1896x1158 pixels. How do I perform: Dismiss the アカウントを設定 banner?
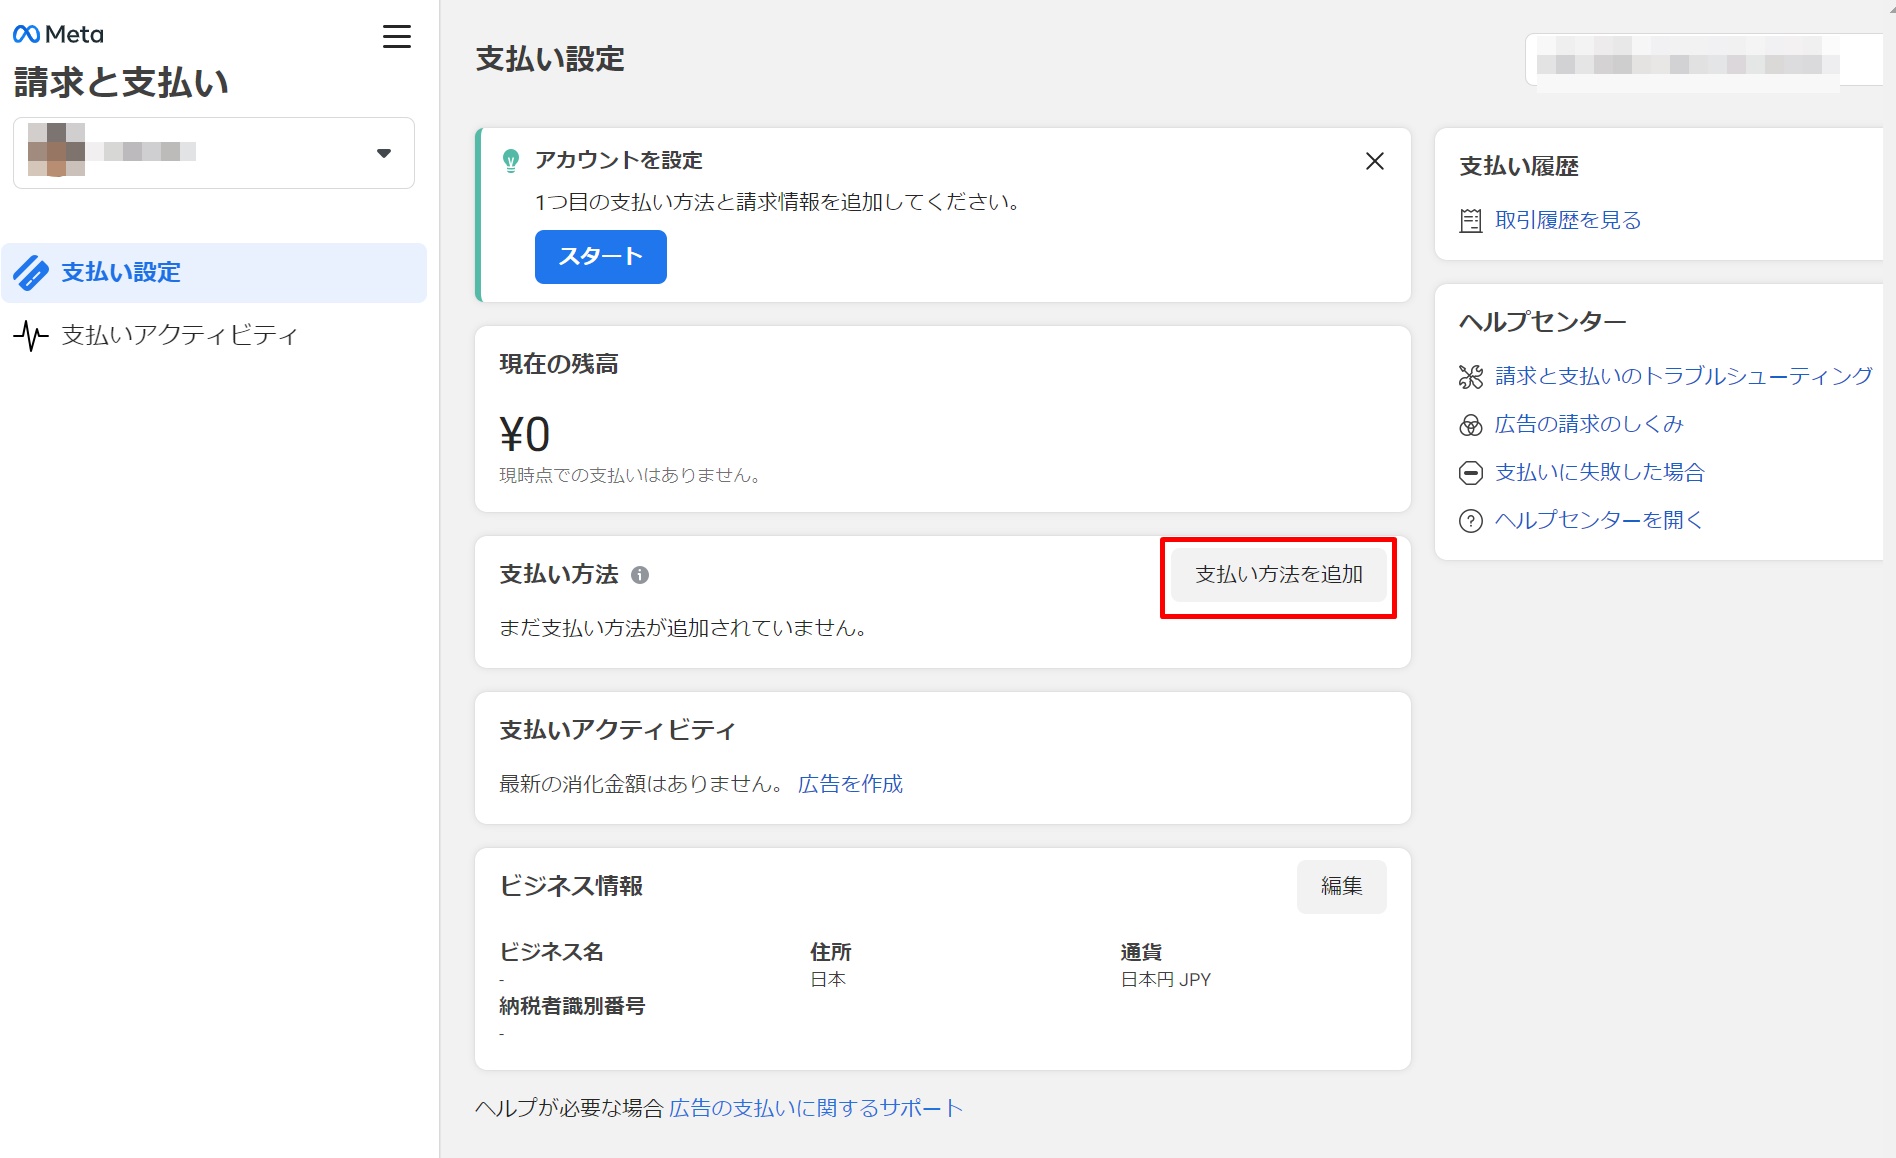(1375, 161)
